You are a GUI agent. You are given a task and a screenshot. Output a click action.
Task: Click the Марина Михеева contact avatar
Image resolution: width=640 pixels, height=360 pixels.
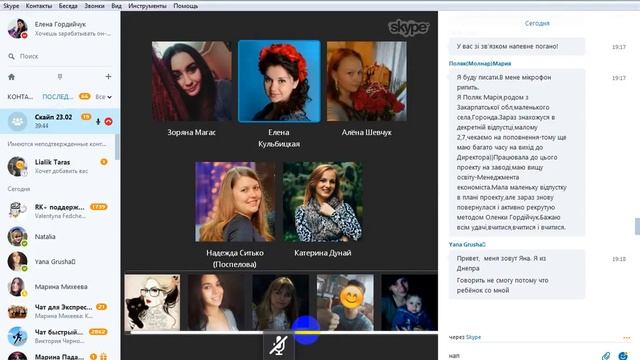[x=18, y=287]
